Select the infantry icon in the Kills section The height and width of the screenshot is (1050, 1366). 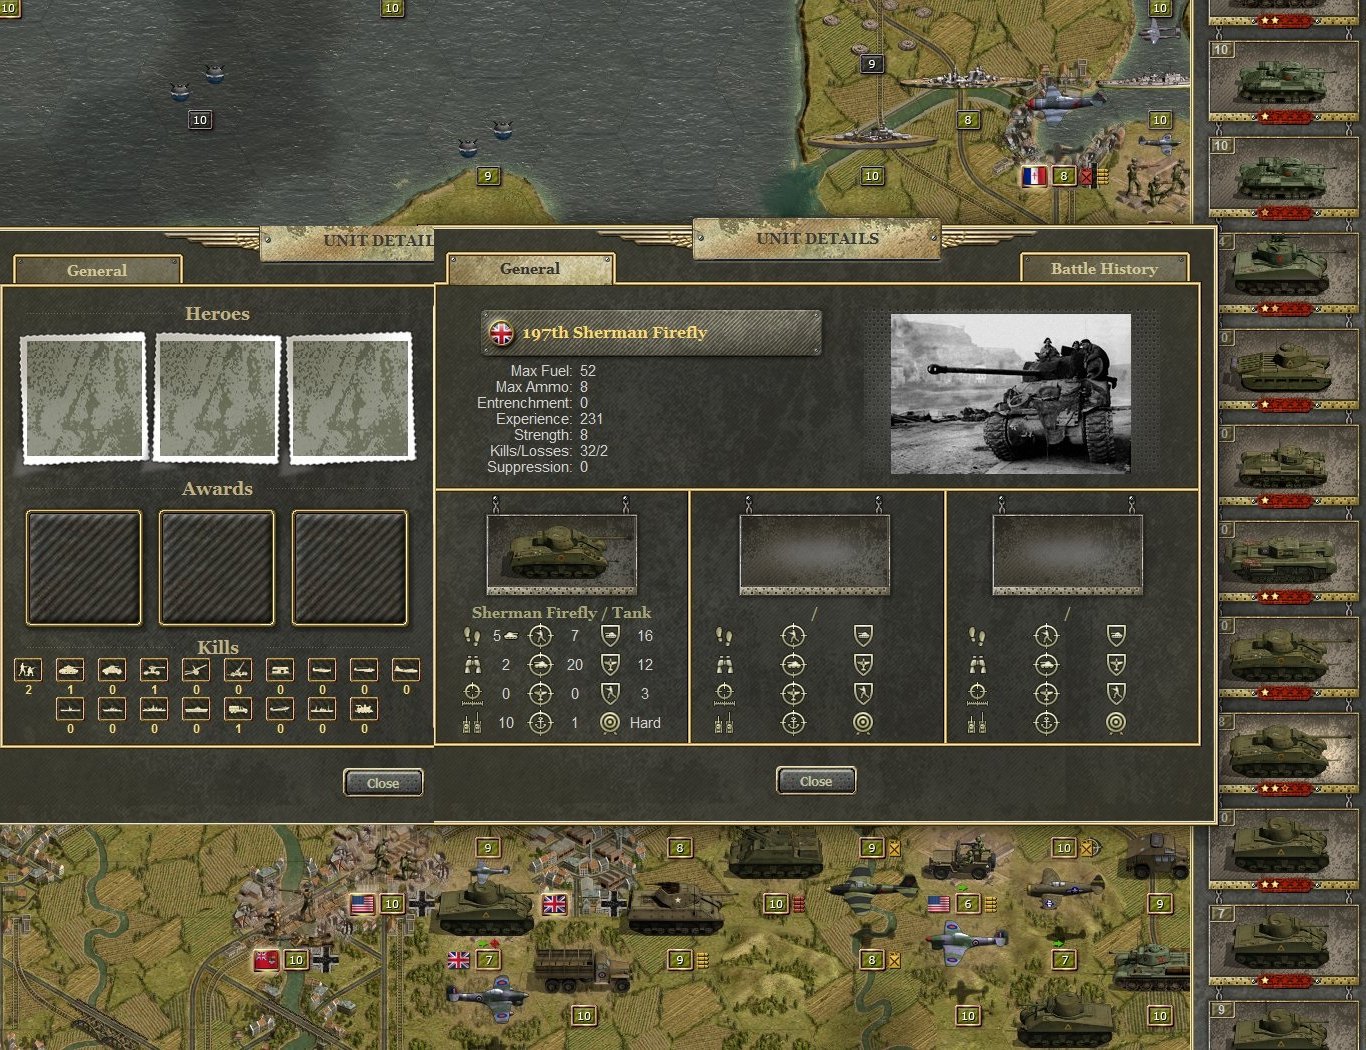pyautogui.click(x=27, y=670)
